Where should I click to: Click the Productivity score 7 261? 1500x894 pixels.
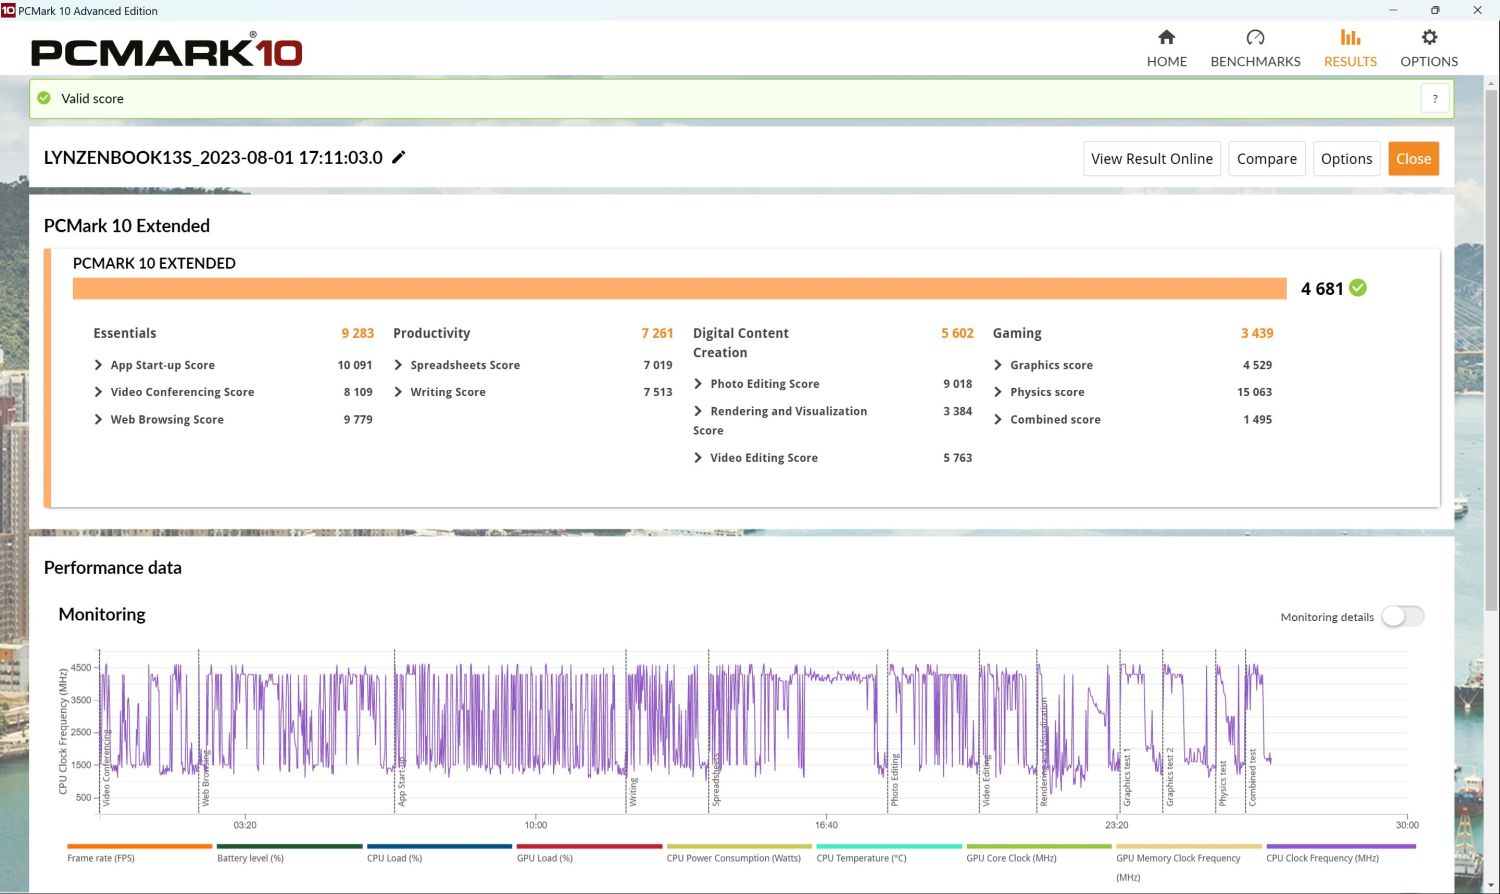coord(657,333)
